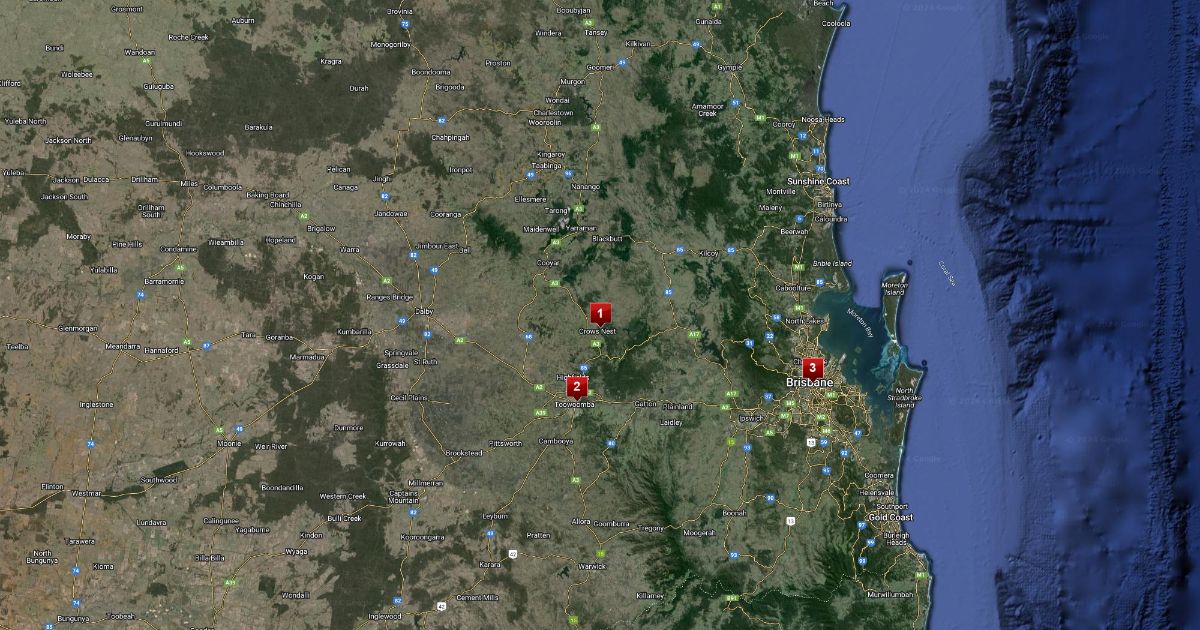Click the Kilcoy label

(709, 253)
